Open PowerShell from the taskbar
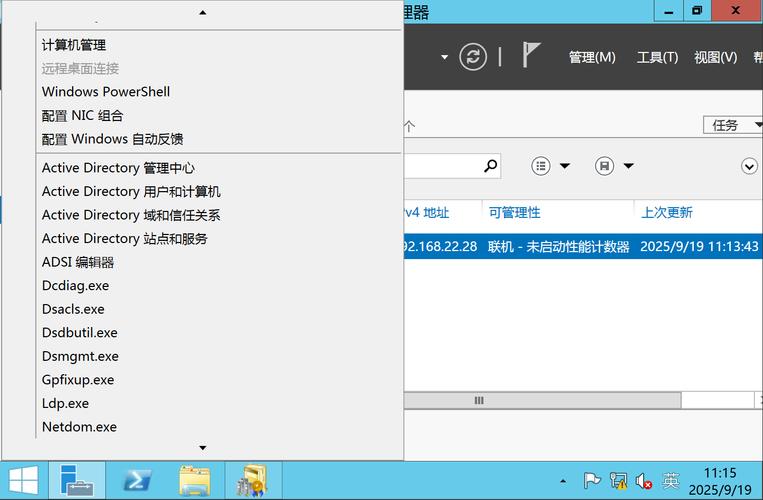 pos(137,480)
